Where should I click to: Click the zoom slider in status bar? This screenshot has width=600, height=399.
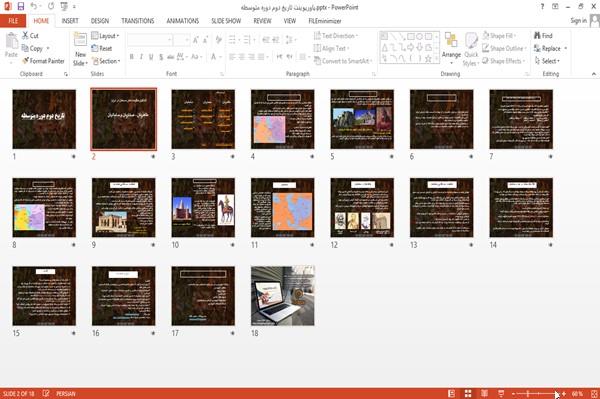click(x=538, y=393)
